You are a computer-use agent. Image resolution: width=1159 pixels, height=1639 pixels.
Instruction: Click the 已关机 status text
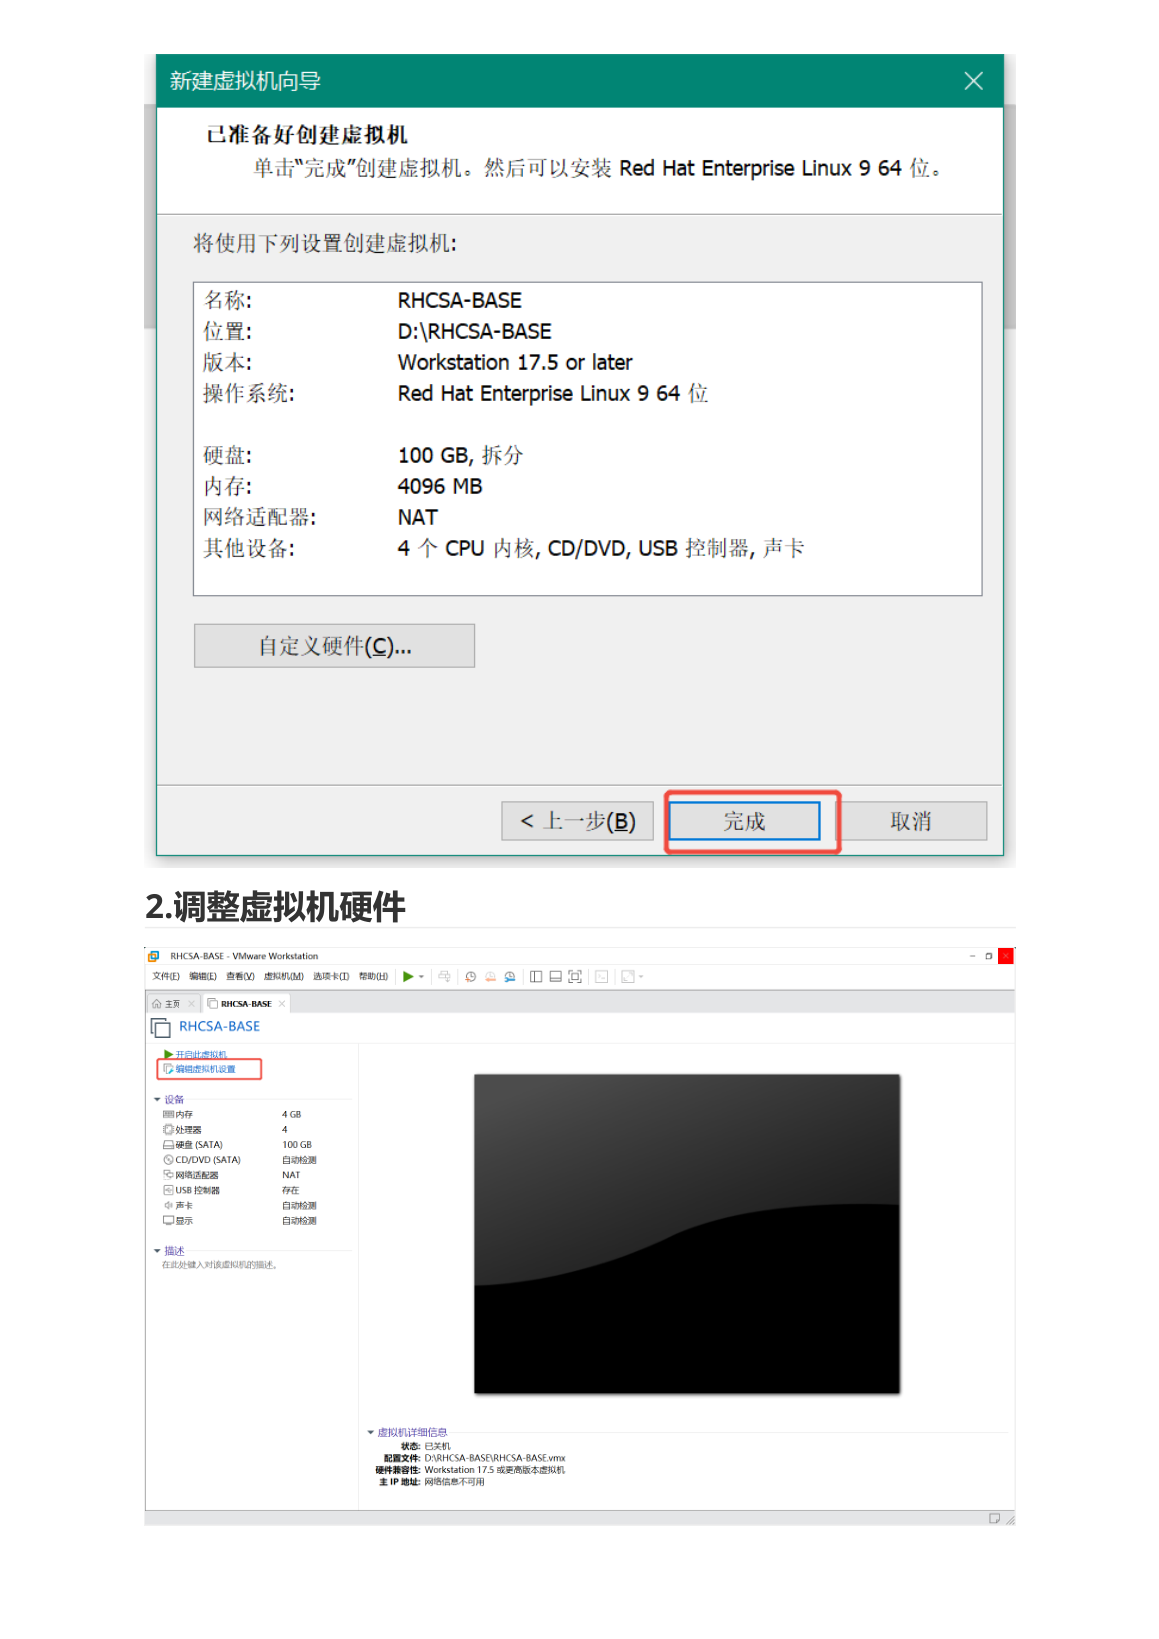coord(437,1446)
